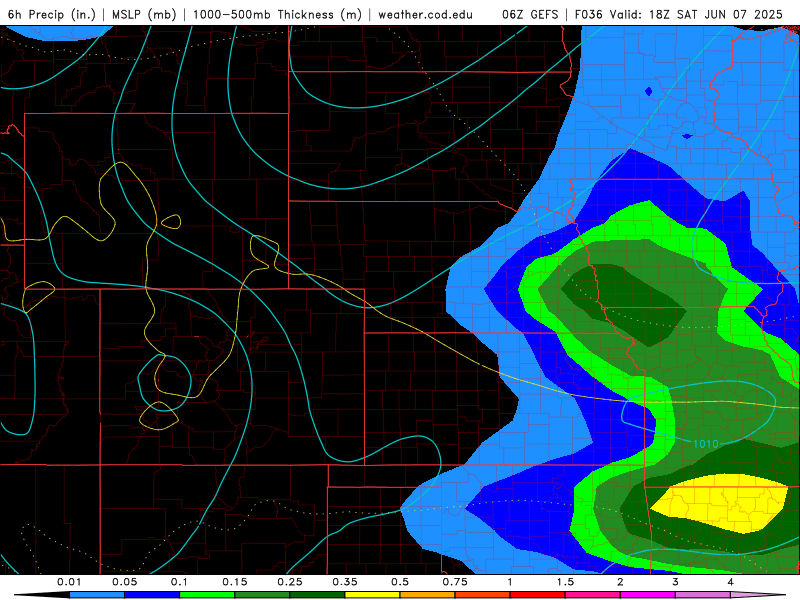Image resolution: width=800 pixels, height=600 pixels.
Task: Click the '06Z GEFS' model run label
Action: coord(530,14)
